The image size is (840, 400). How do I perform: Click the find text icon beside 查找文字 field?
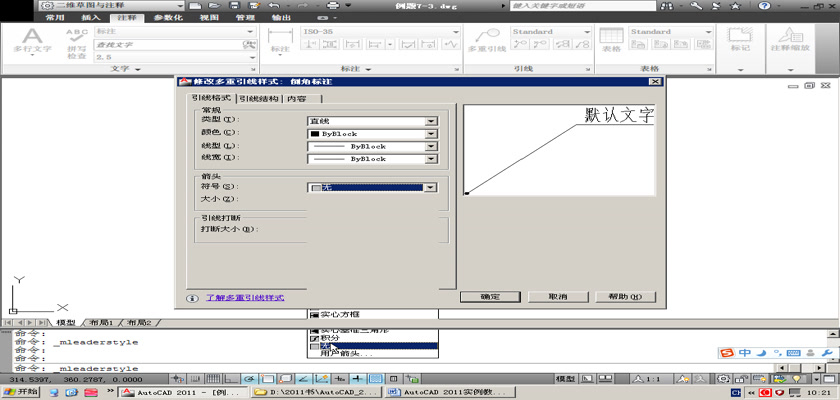click(x=249, y=44)
